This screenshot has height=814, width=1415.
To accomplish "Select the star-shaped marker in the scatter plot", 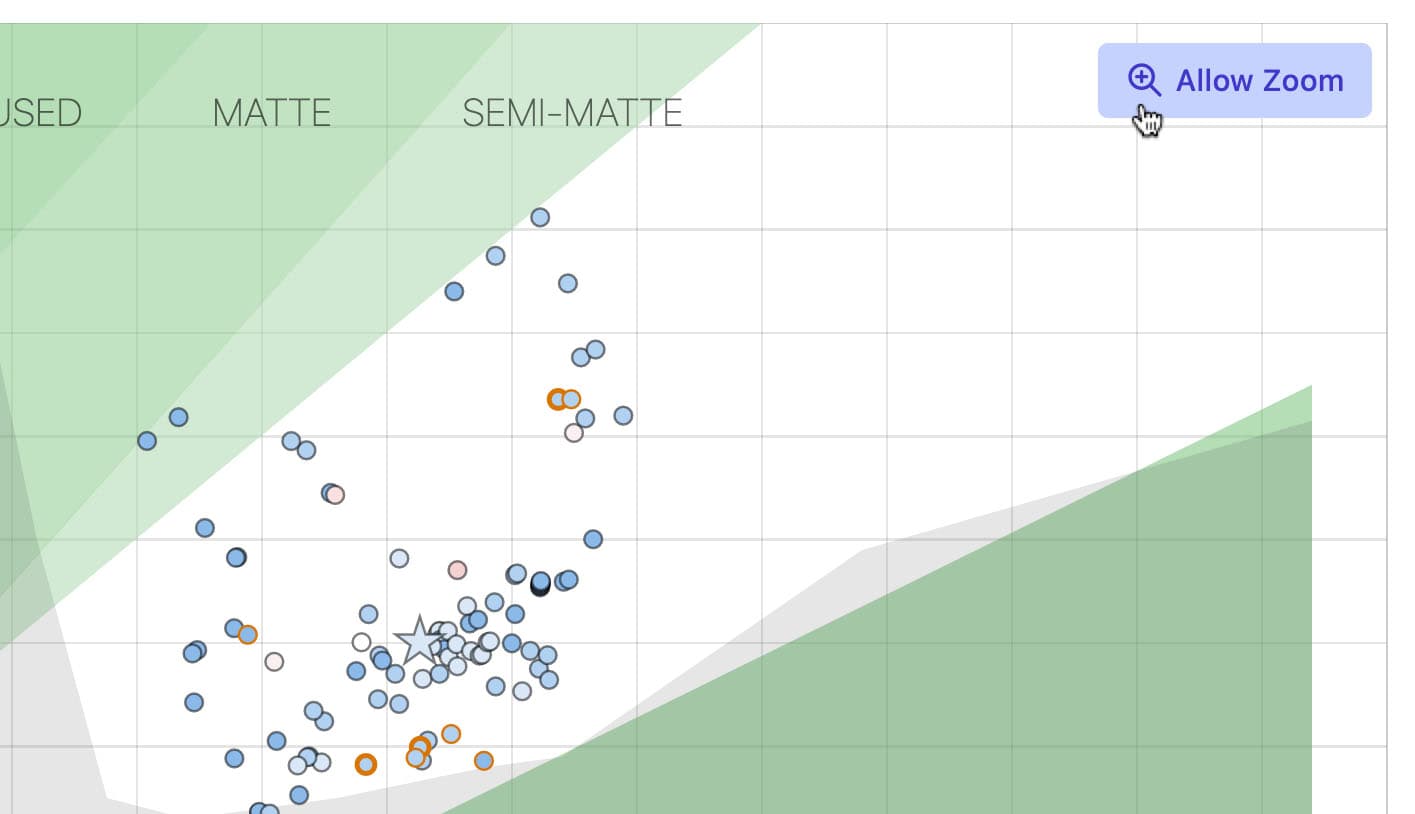I will [x=419, y=641].
